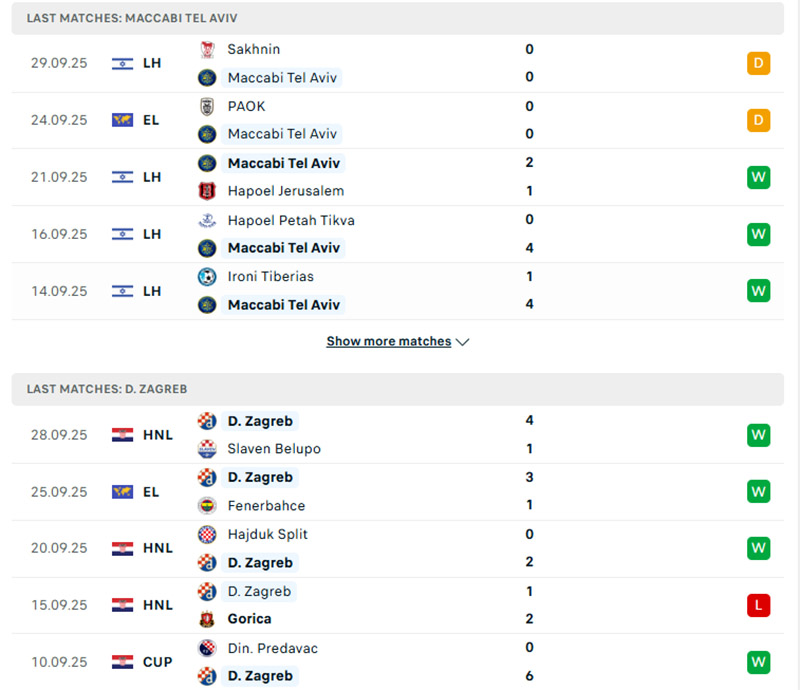Click the draw badge for the Sakhnin match

point(758,64)
